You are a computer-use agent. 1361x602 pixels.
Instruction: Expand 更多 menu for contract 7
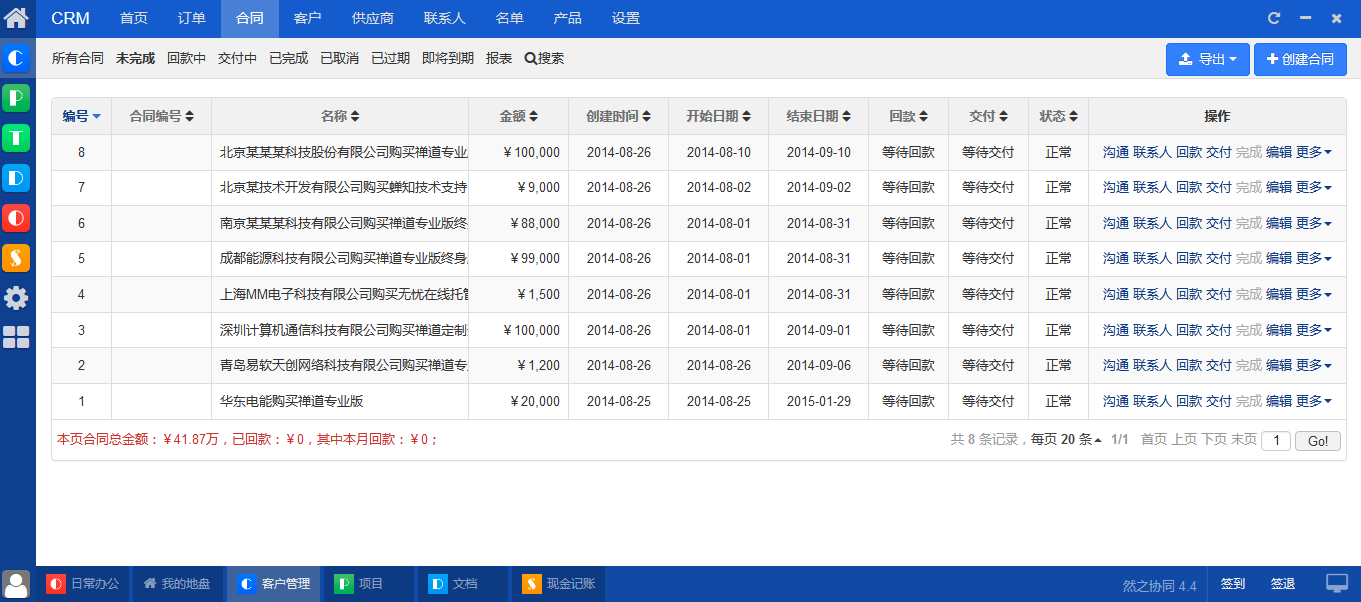point(1314,187)
